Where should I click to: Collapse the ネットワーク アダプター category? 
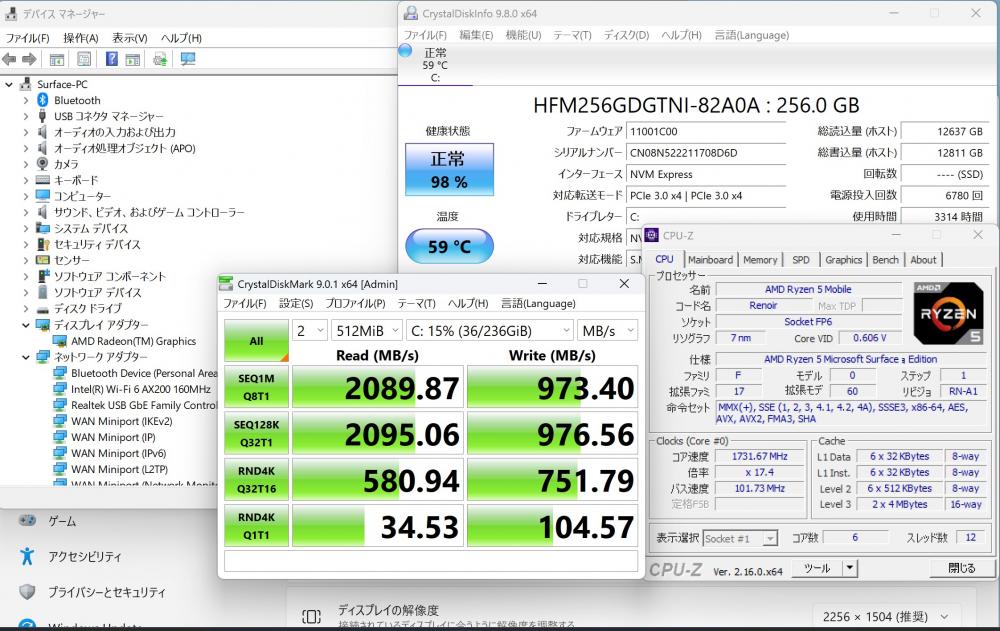tap(26, 357)
